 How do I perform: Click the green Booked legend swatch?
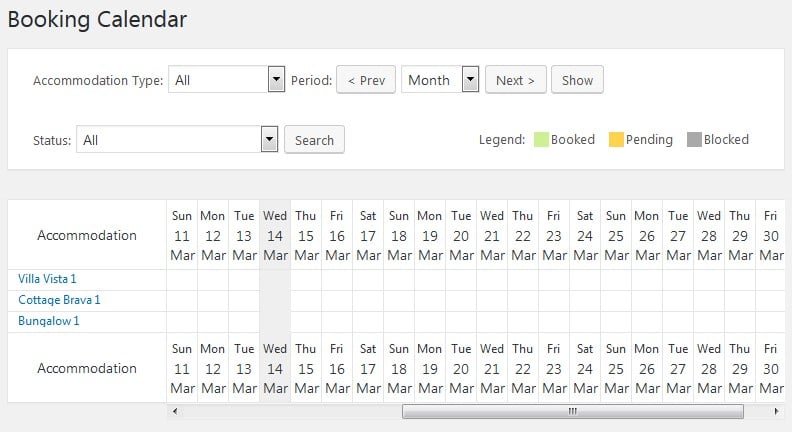tap(541, 140)
